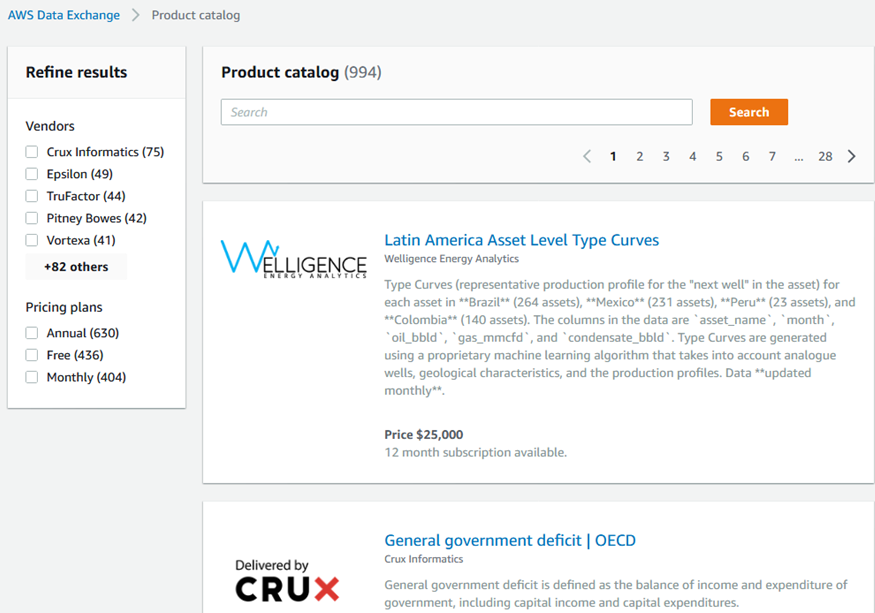Open page 5 of the catalog

(719, 156)
